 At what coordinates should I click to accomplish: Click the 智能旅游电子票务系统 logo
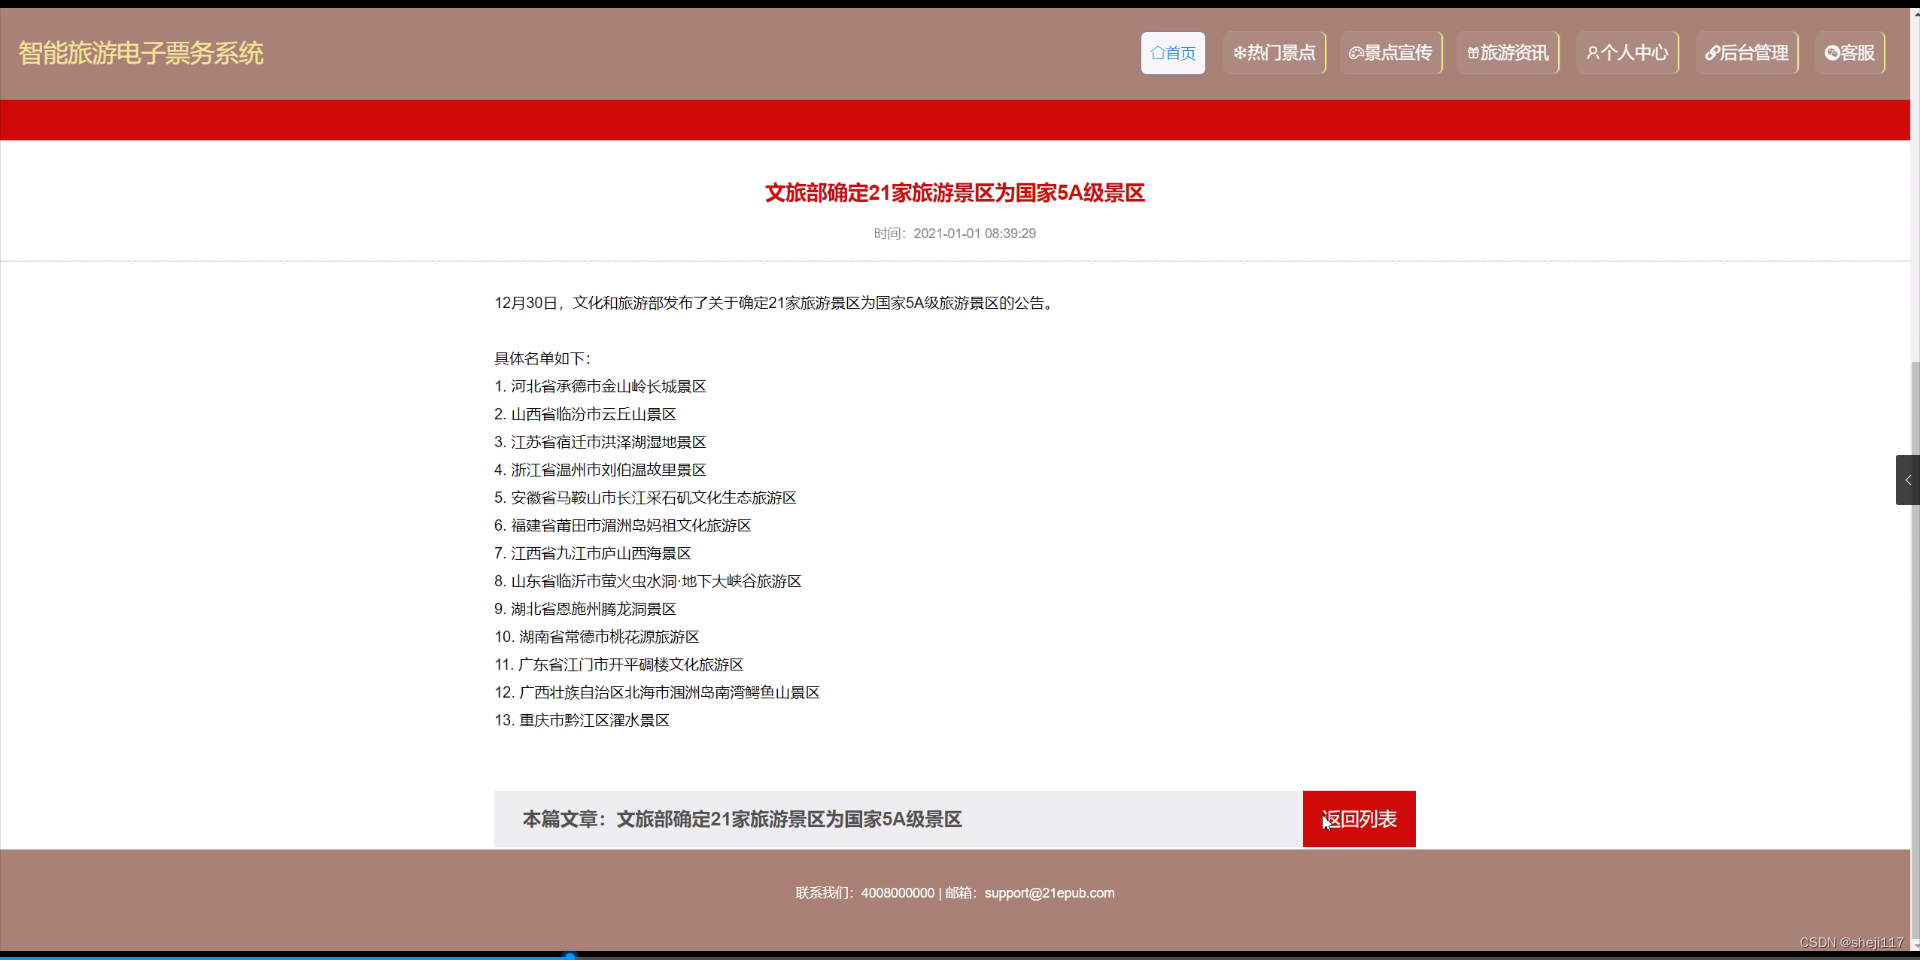[140, 52]
